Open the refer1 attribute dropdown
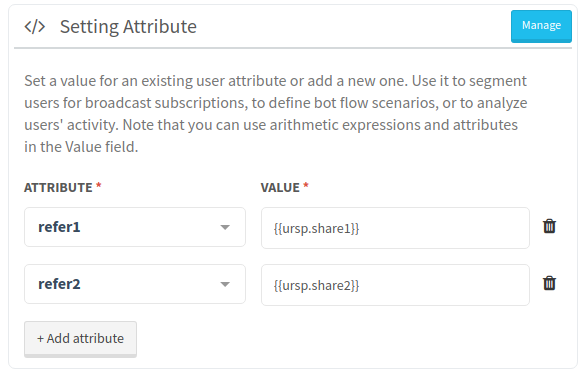586x376 pixels. (x=135, y=227)
